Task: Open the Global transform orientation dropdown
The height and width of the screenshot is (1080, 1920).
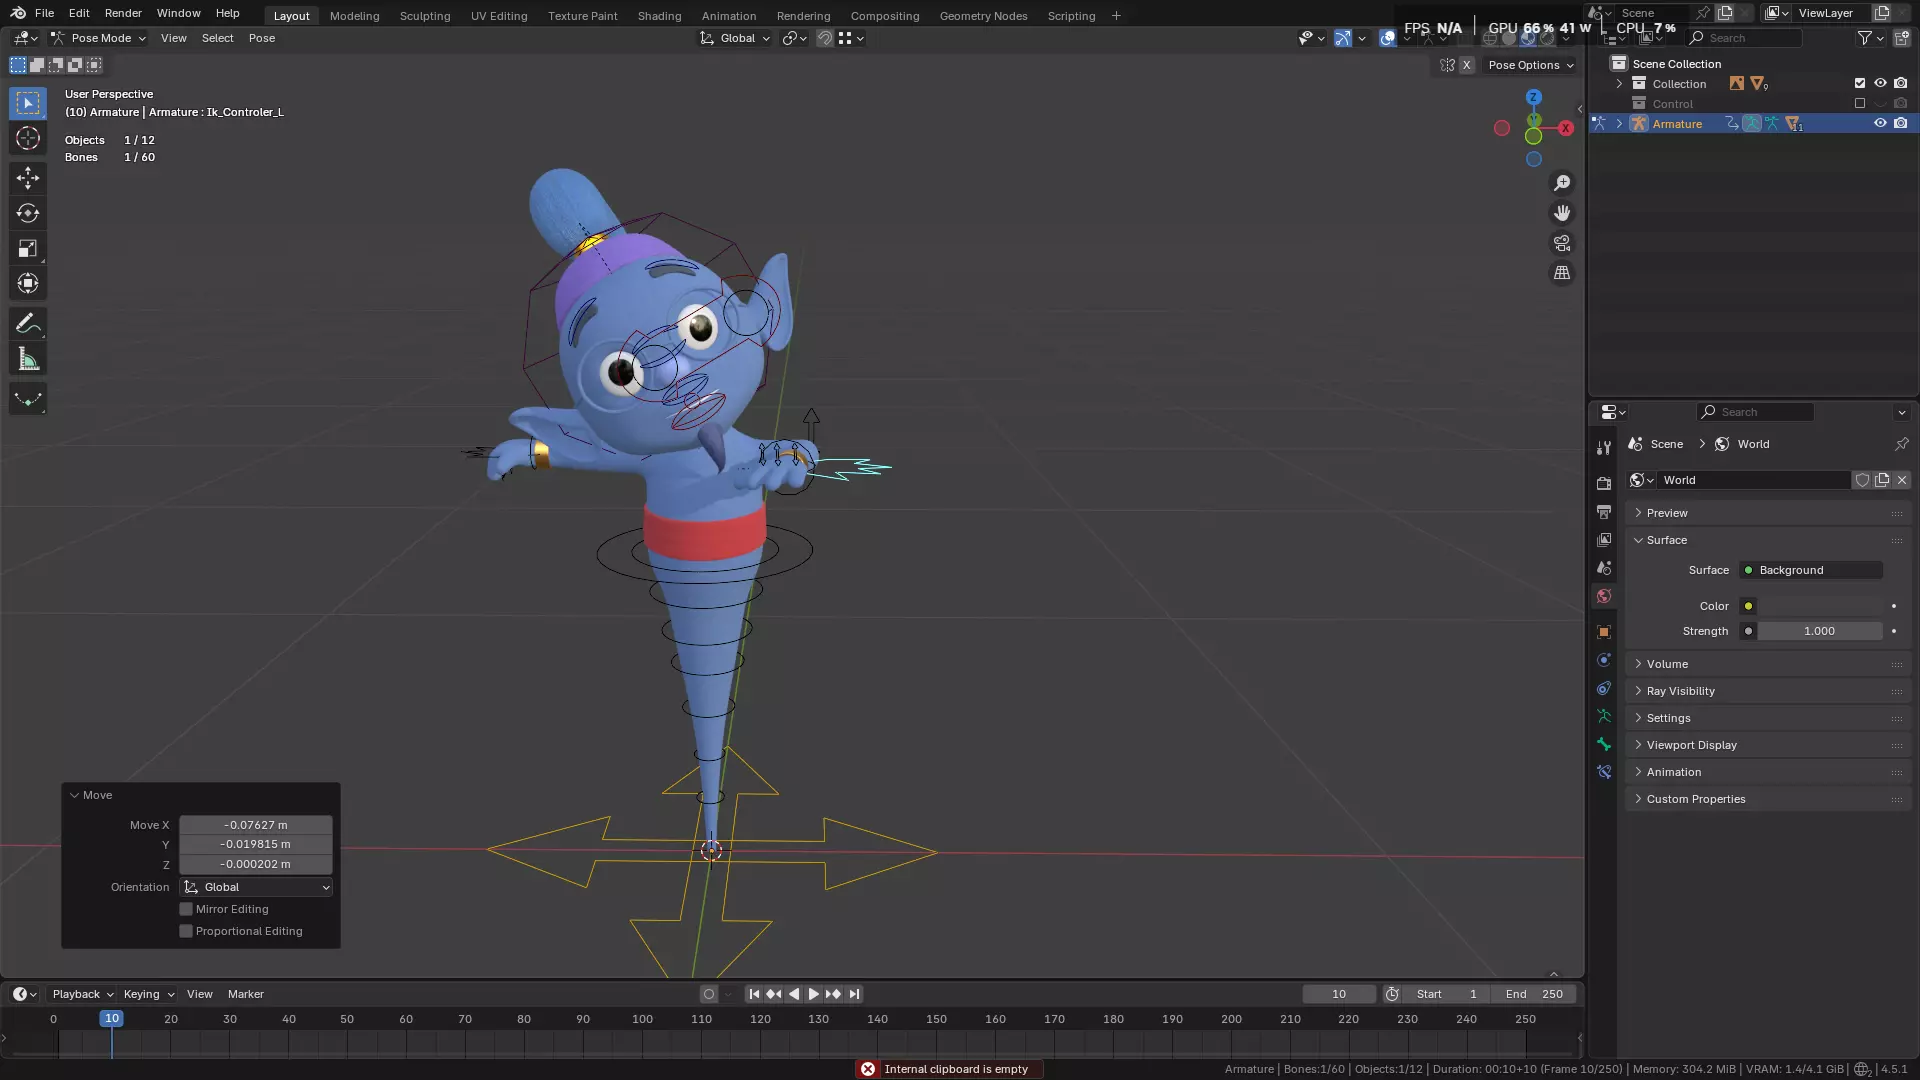Action: (x=736, y=38)
